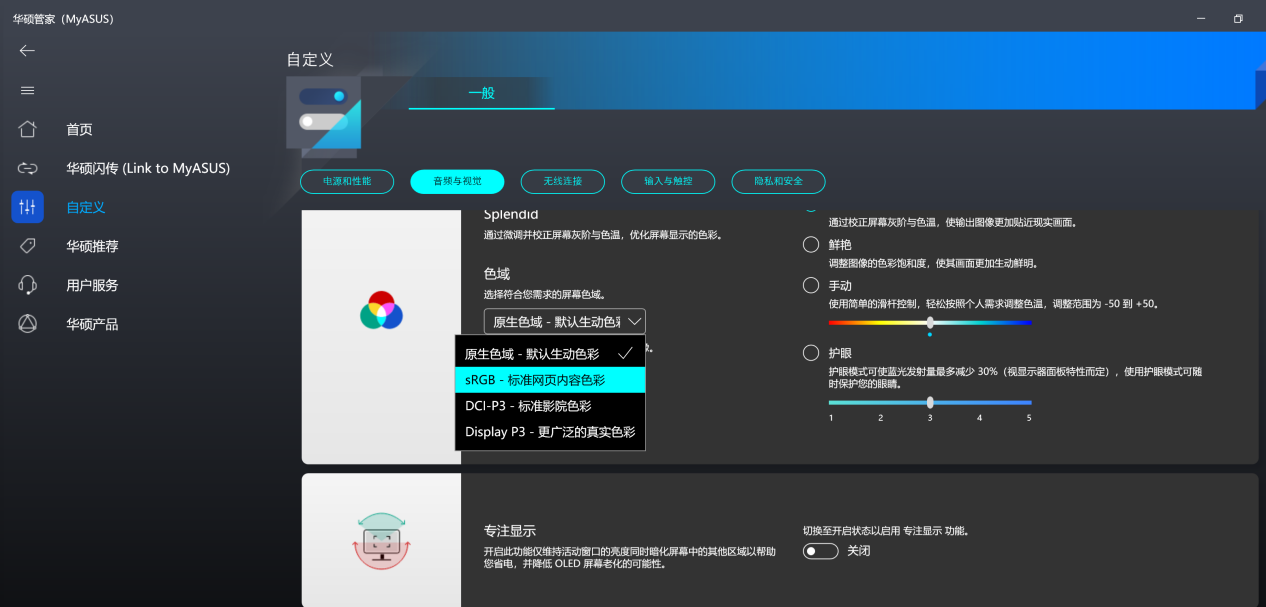Click the 隐私和安全 category button
The image size is (1266, 607).
(778, 181)
